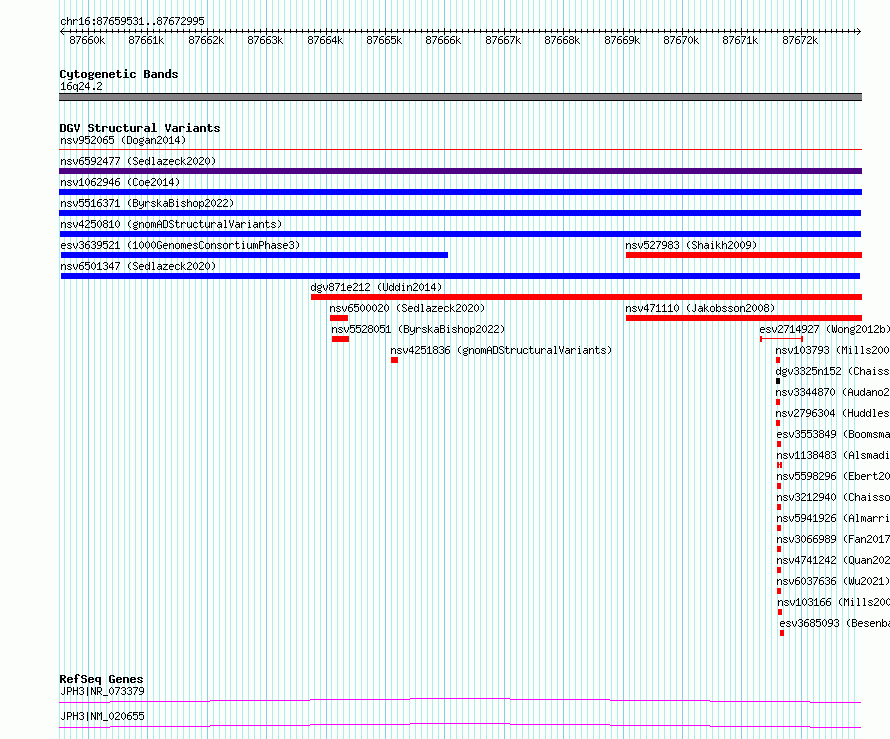Screen dimensions: 890x739
Task: Click the blue nsv5516371 variant bar
Action: 460,213
